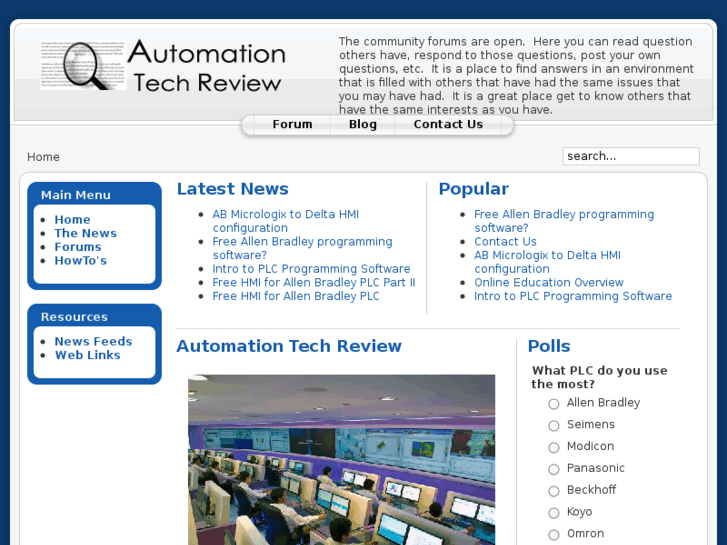Image resolution: width=727 pixels, height=545 pixels.
Task: Open Popular Free Allen Bradley programming software link
Action: (x=564, y=221)
